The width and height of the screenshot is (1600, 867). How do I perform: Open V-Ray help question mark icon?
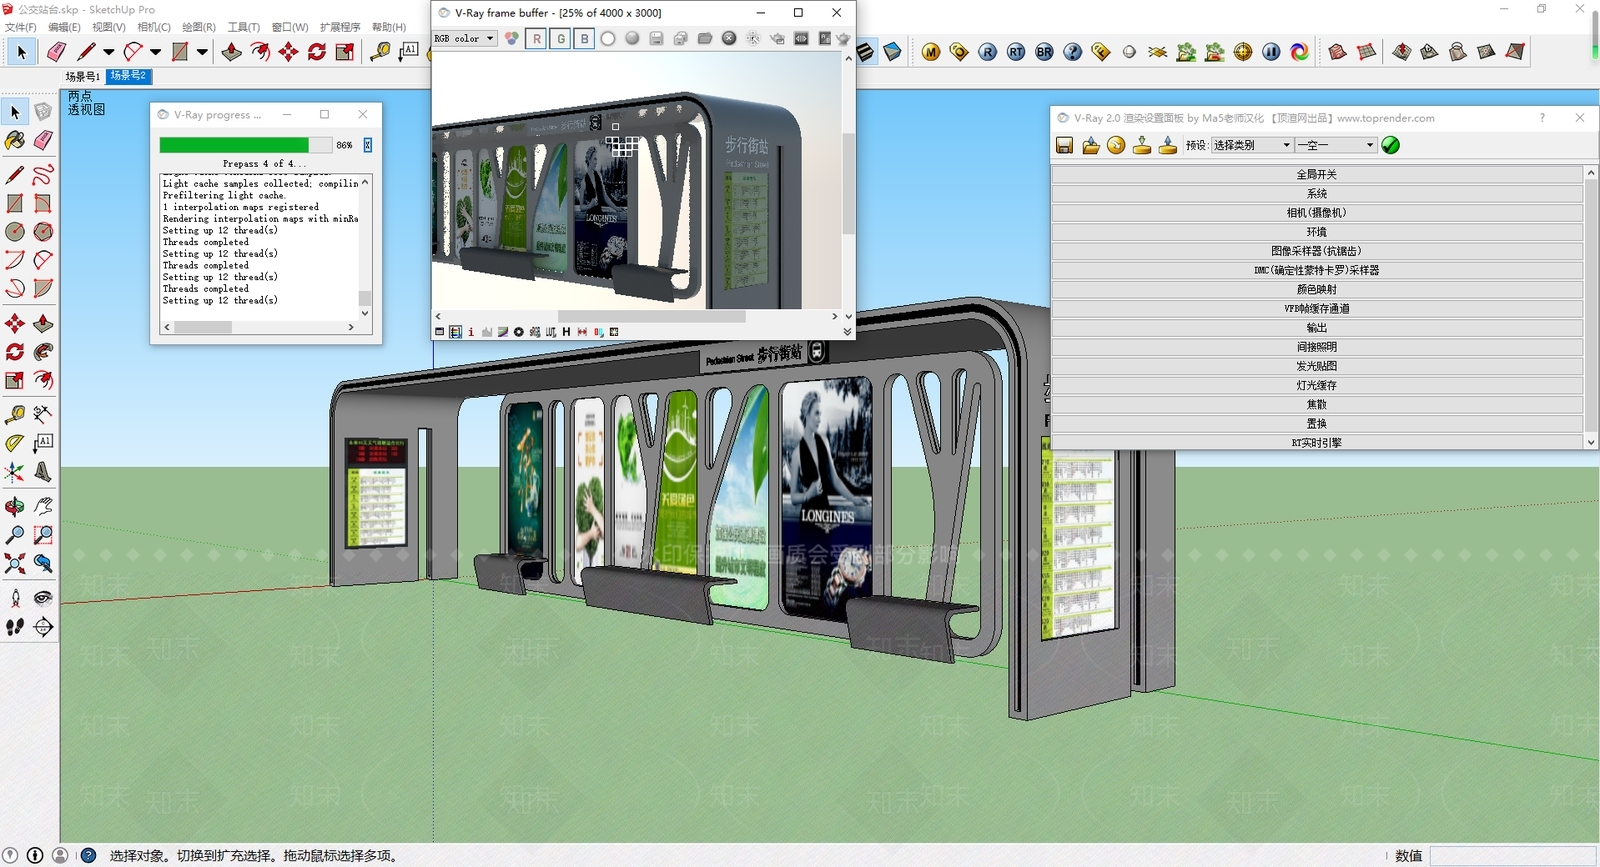click(1073, 52)
